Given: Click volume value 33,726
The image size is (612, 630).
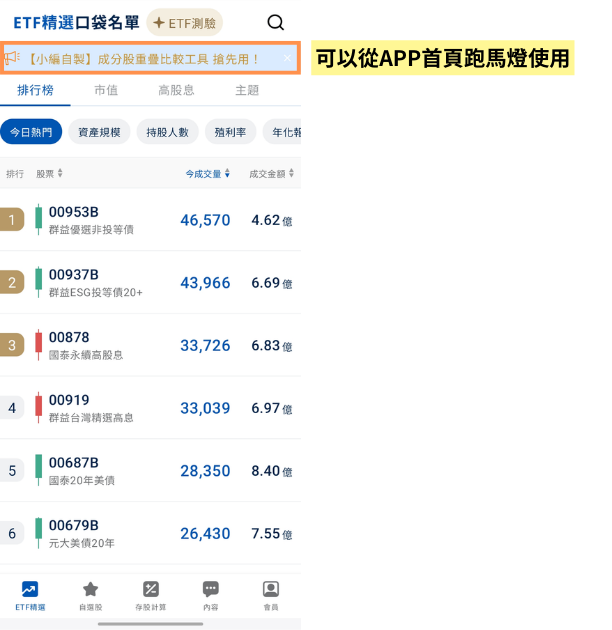Looking at the screenshot, I should [x=205, y=346].
